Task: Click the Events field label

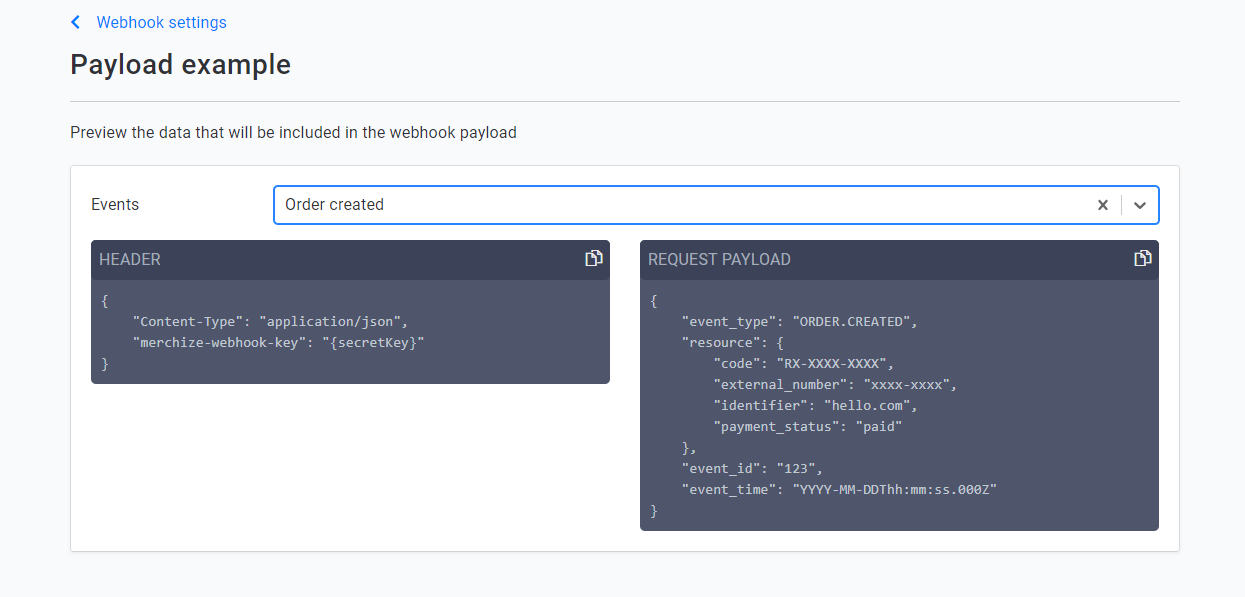Action: point(115,205)
